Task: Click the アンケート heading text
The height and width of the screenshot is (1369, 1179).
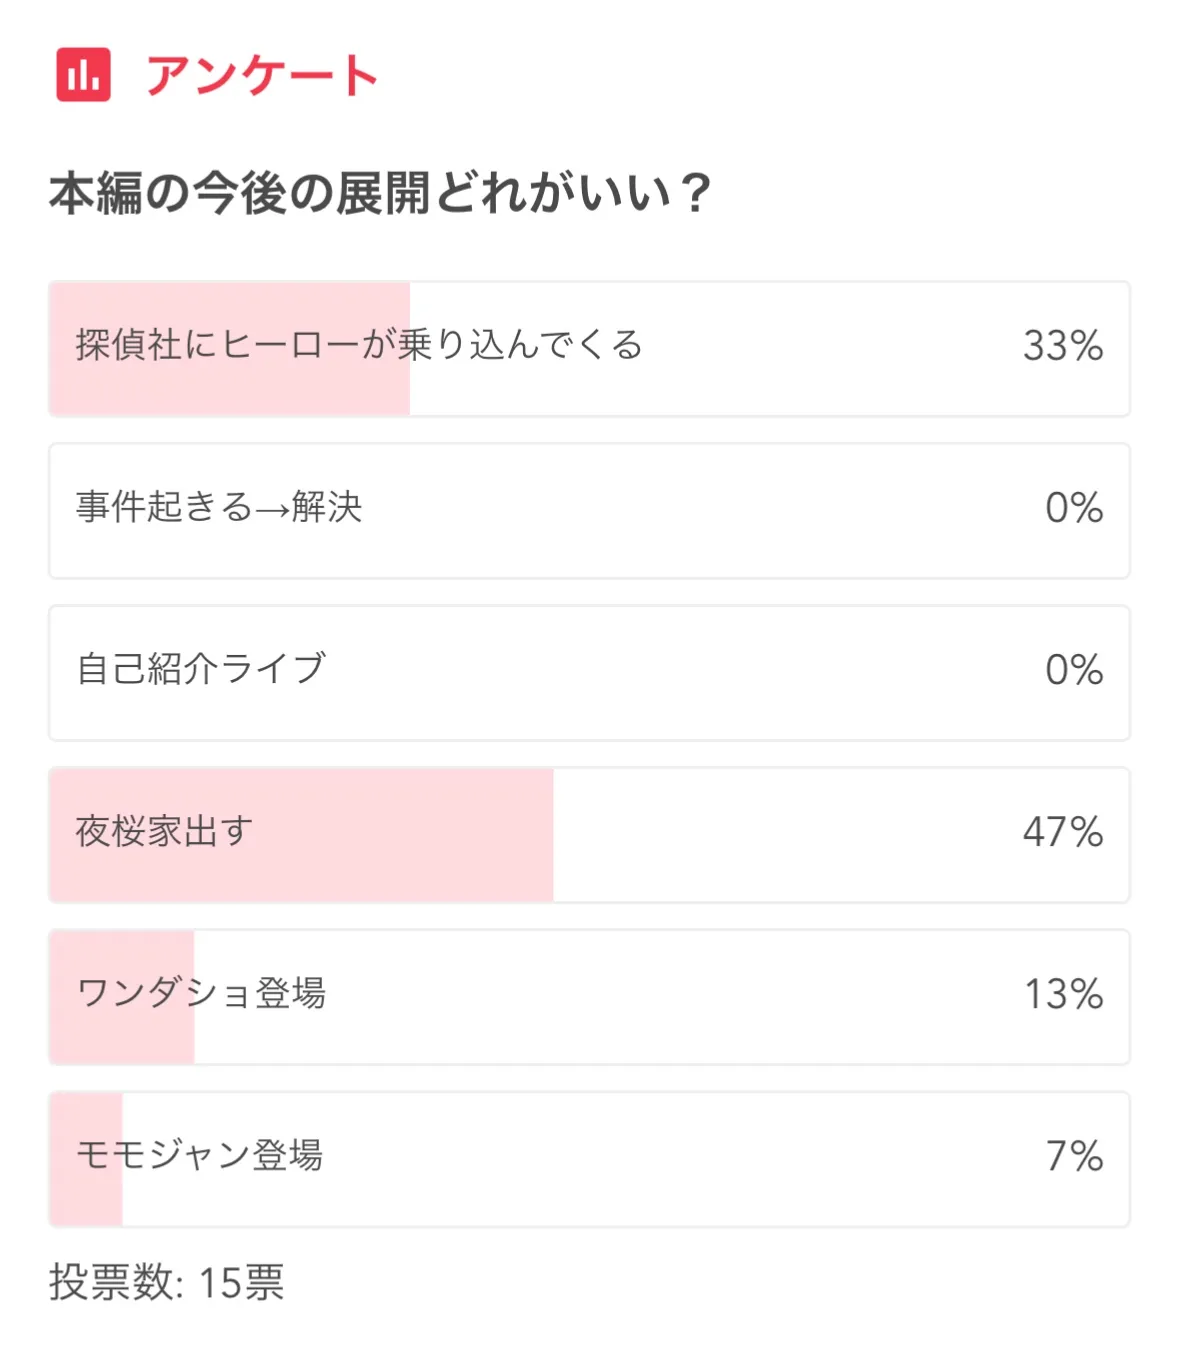Action: pyautogui.click(x=262, y=76)
